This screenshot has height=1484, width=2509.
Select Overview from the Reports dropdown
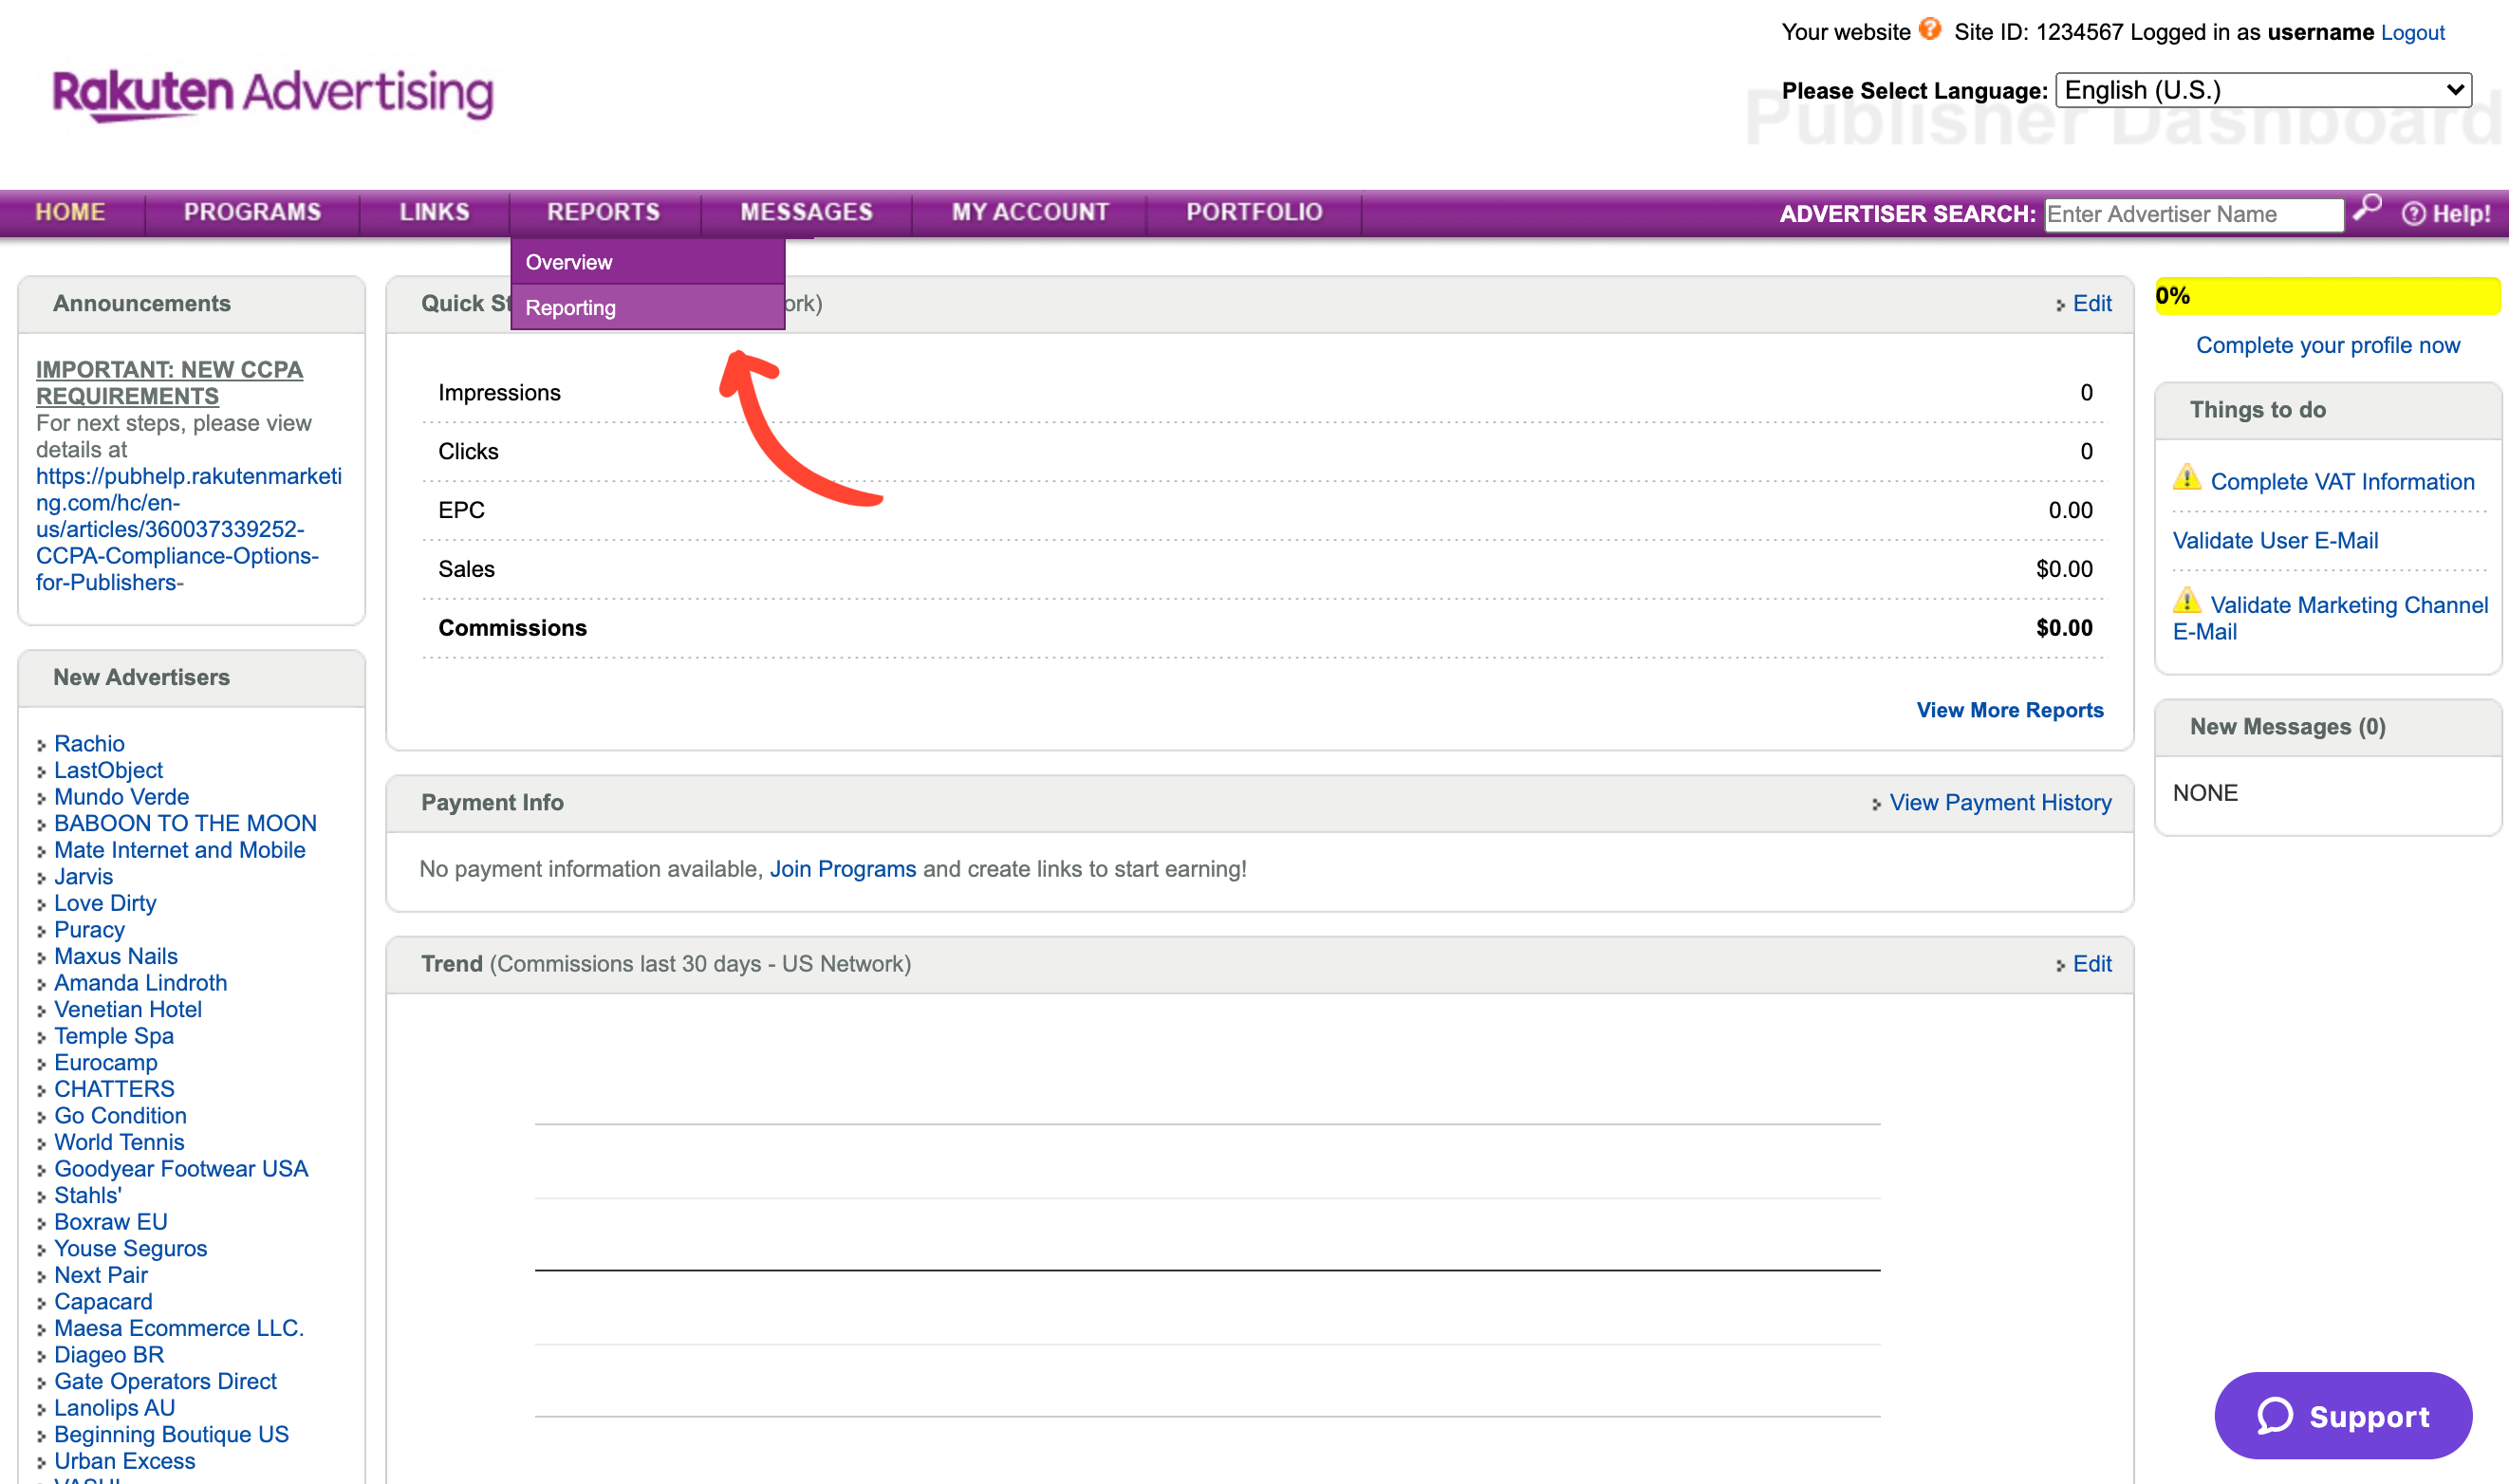pos(648,262)
